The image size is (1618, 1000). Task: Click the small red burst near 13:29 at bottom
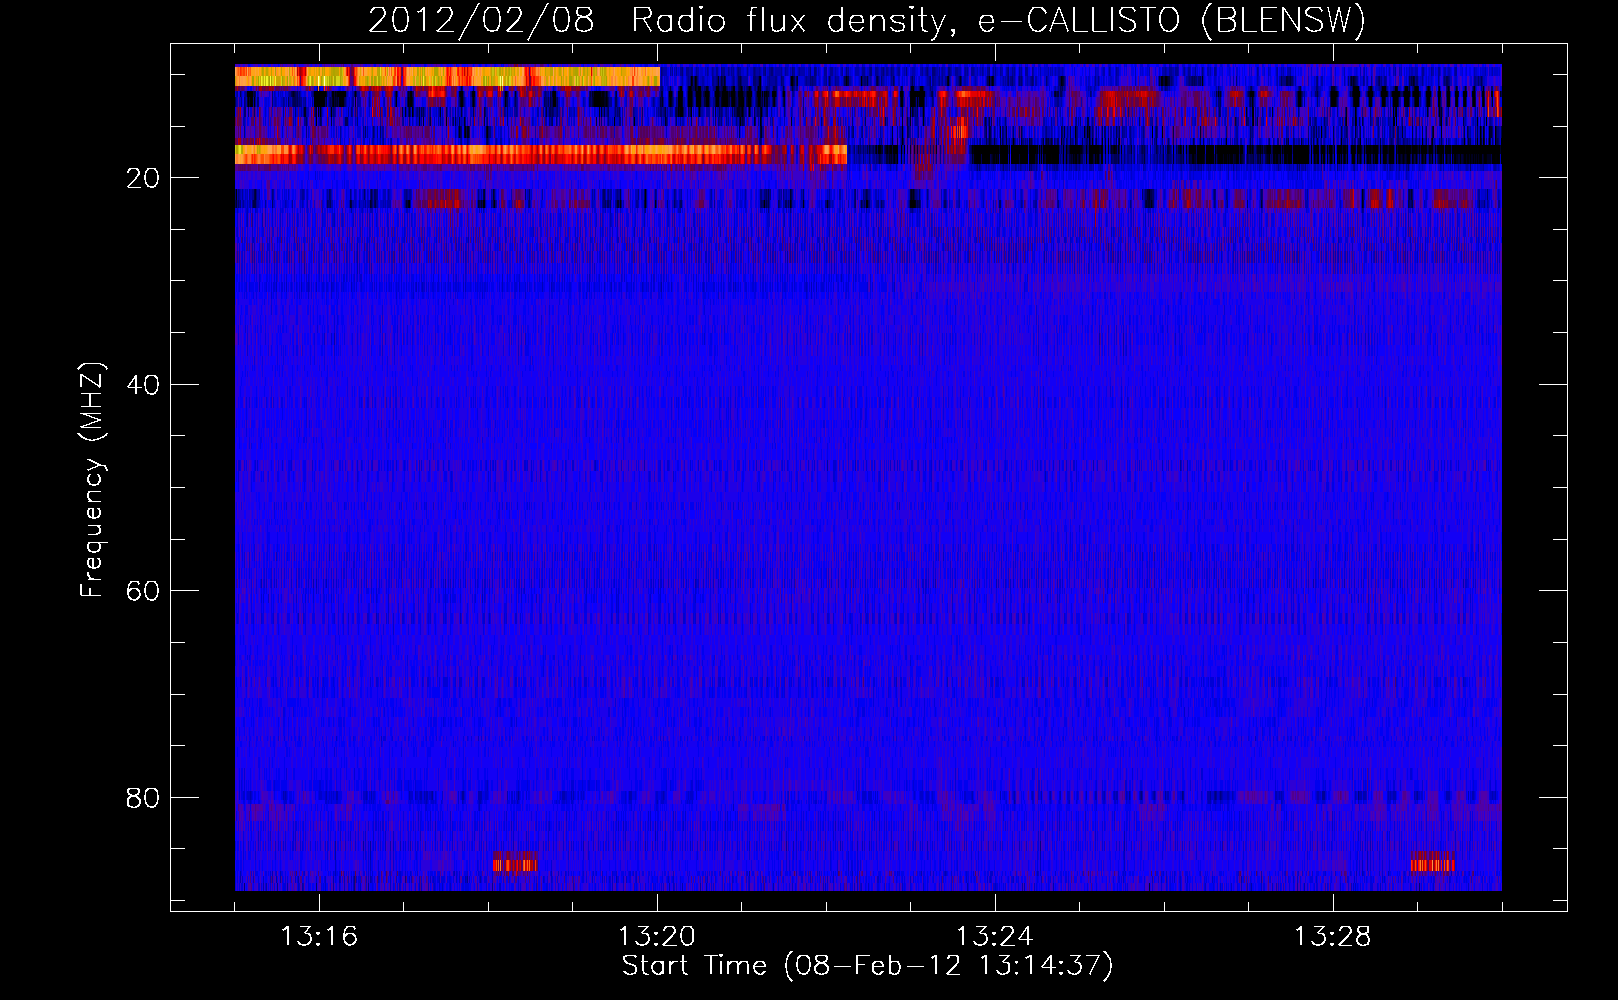1433,863
